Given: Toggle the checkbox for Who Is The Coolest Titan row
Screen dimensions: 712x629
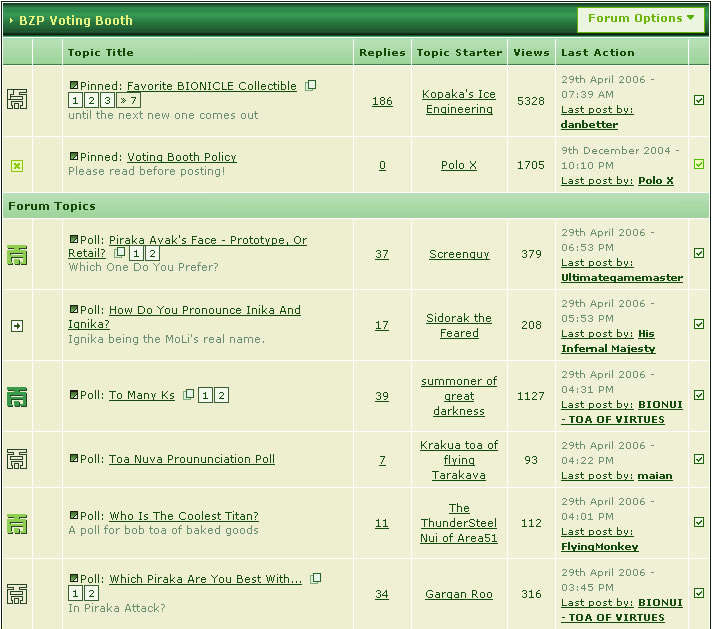Looking at the screenshot, I should click(699, 522).
